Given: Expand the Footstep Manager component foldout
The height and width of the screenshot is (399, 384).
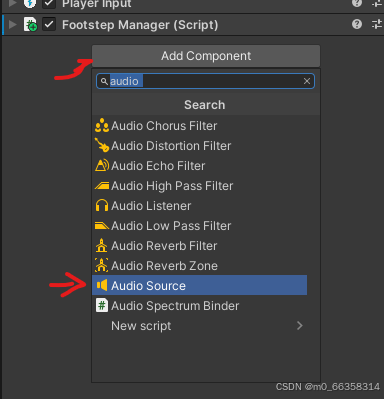Looking at the screenshot, I should click(x=13, y=25).
